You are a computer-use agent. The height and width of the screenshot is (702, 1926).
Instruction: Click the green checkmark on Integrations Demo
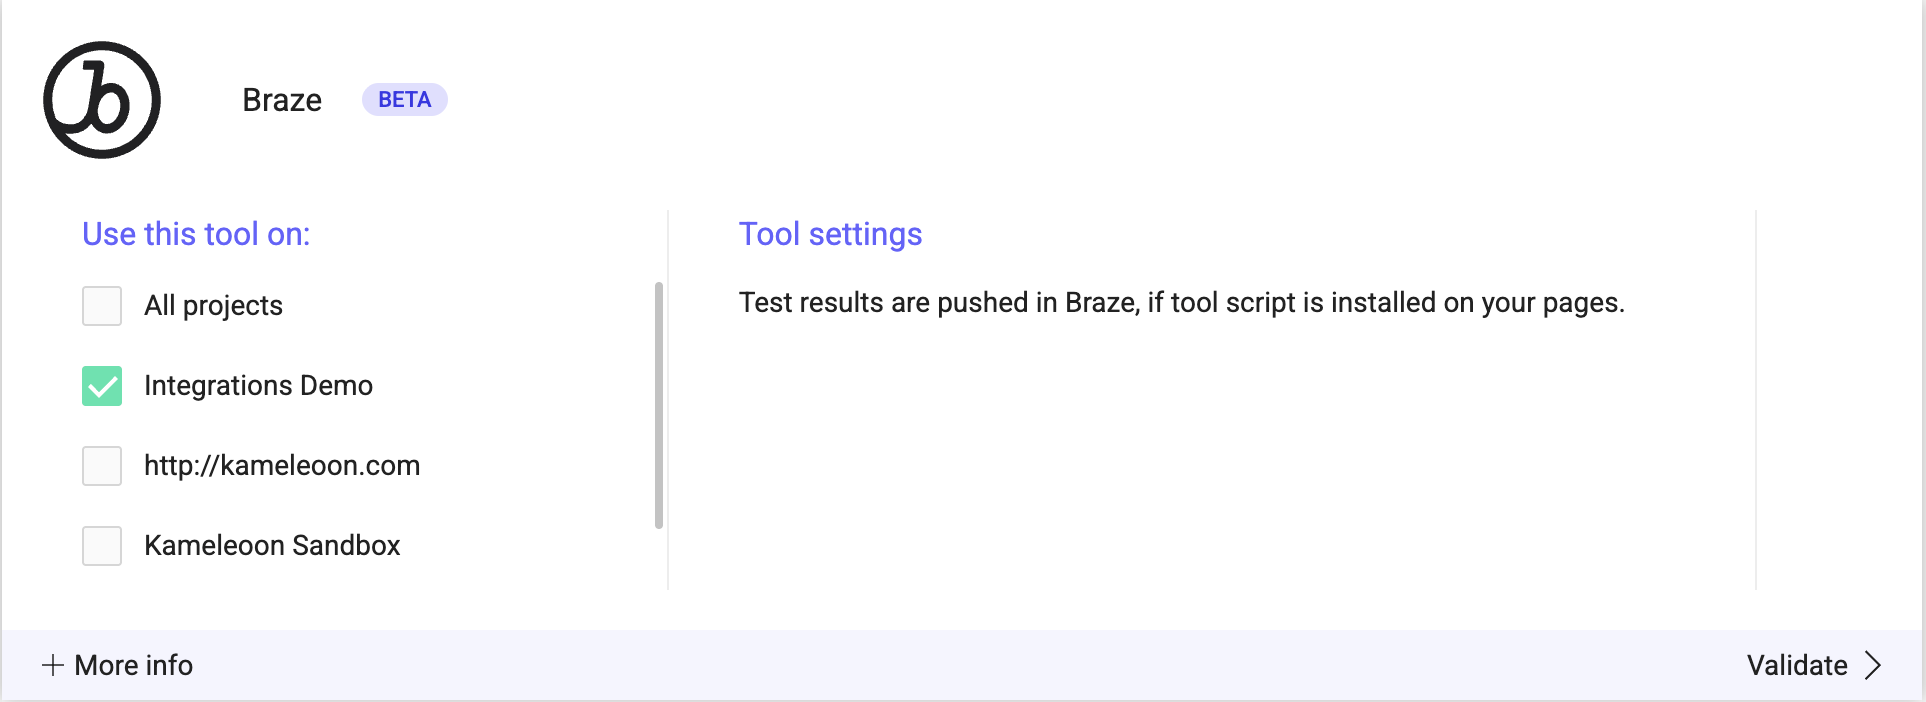[101, 385]
